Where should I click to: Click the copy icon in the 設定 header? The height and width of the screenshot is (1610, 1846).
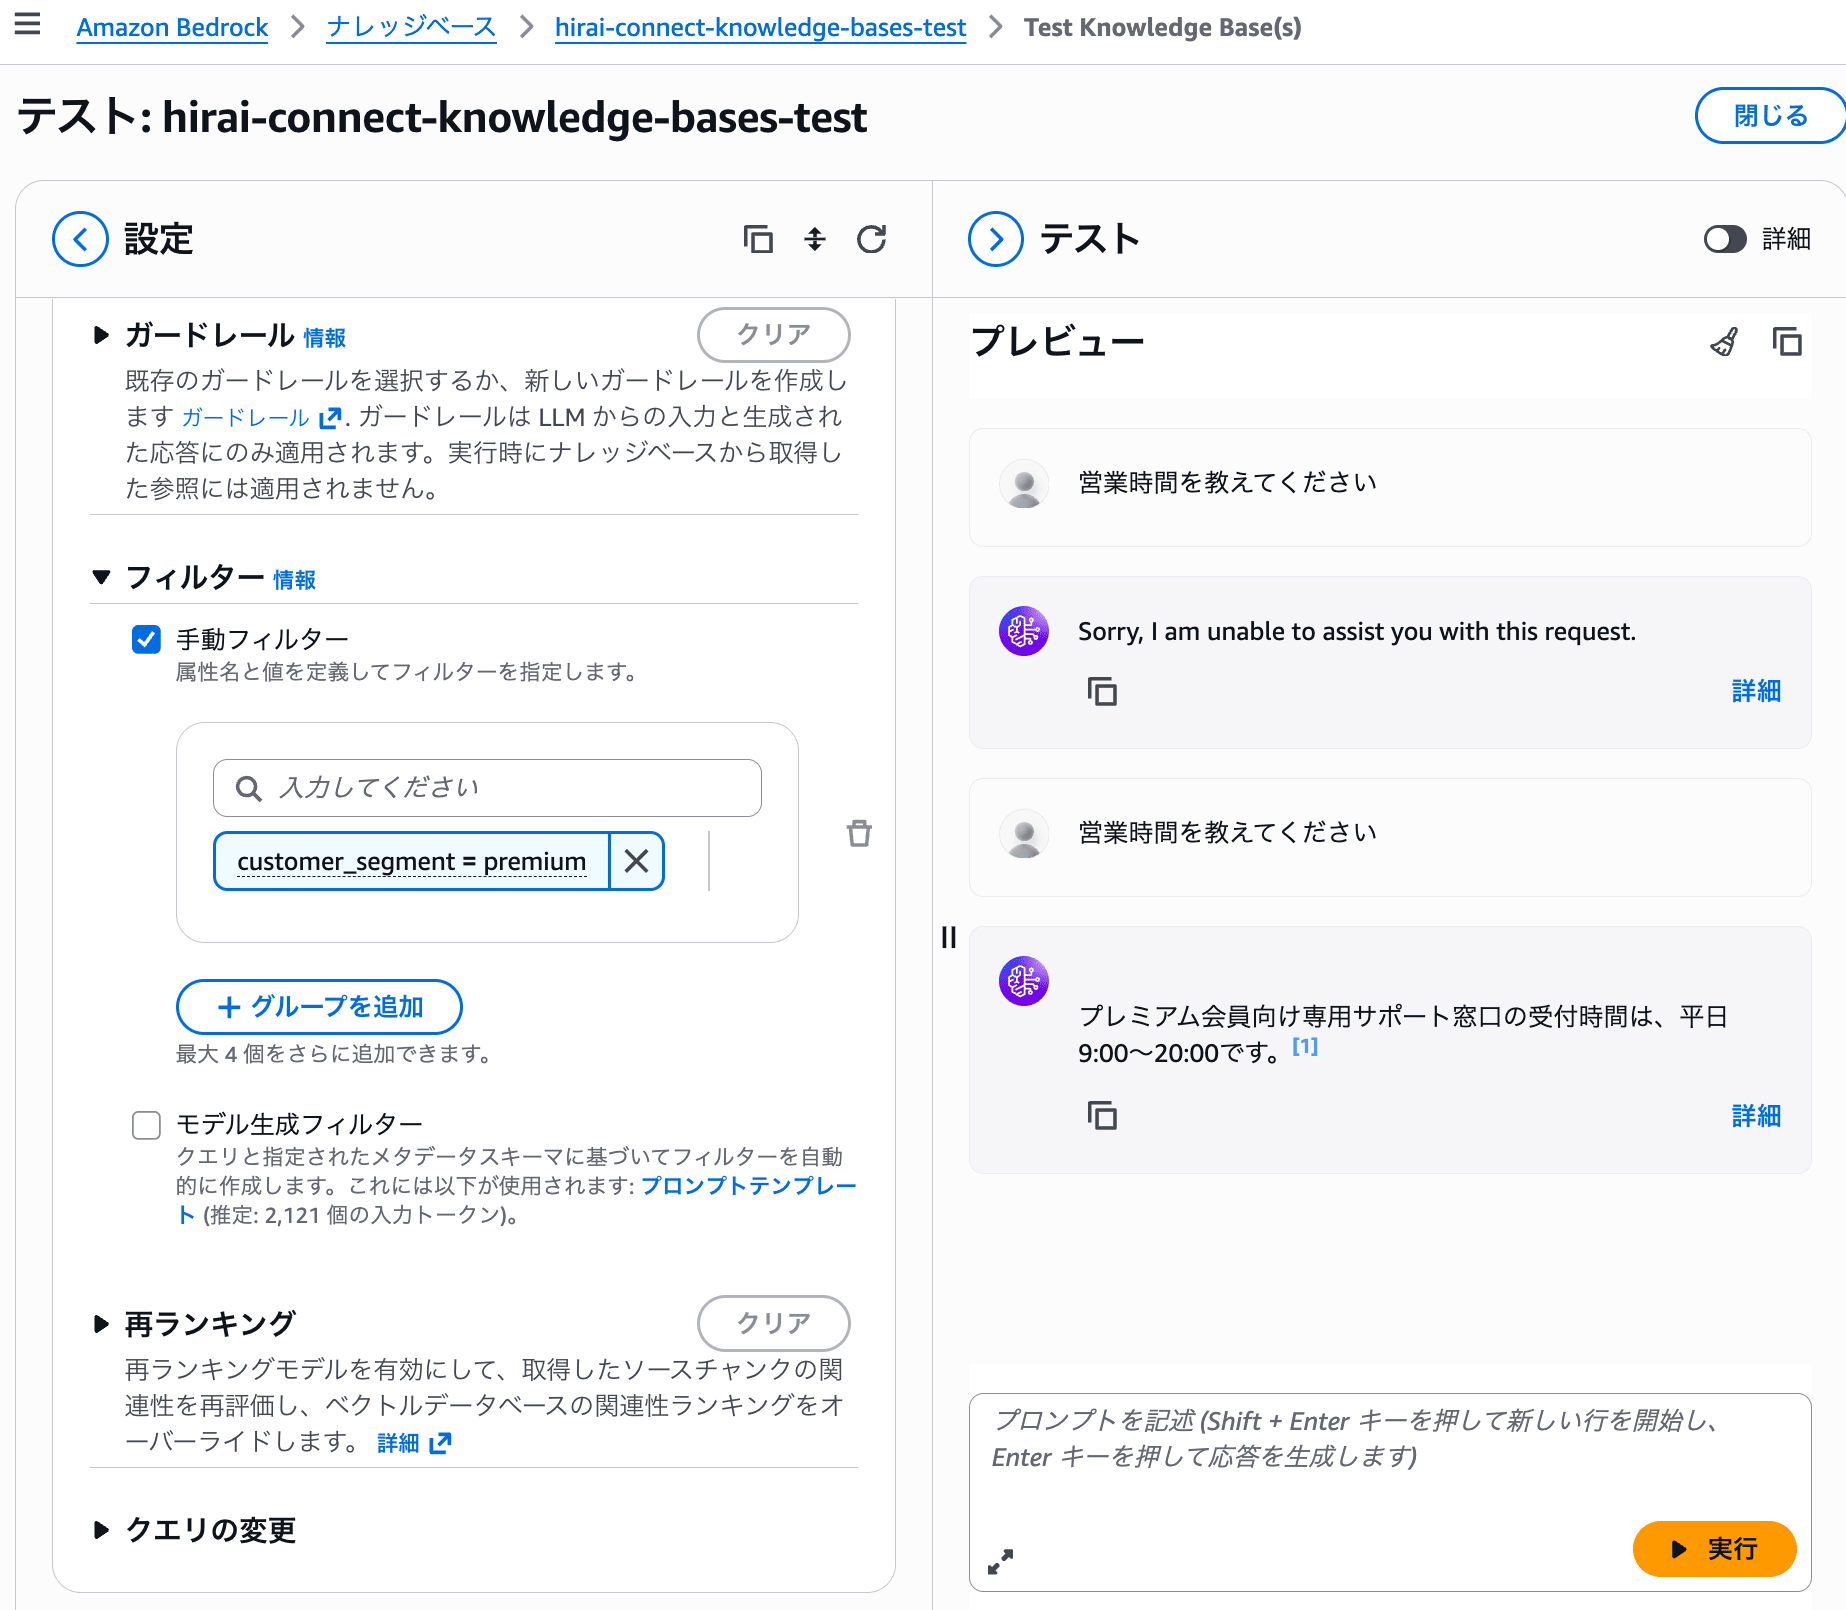(758, 239)
